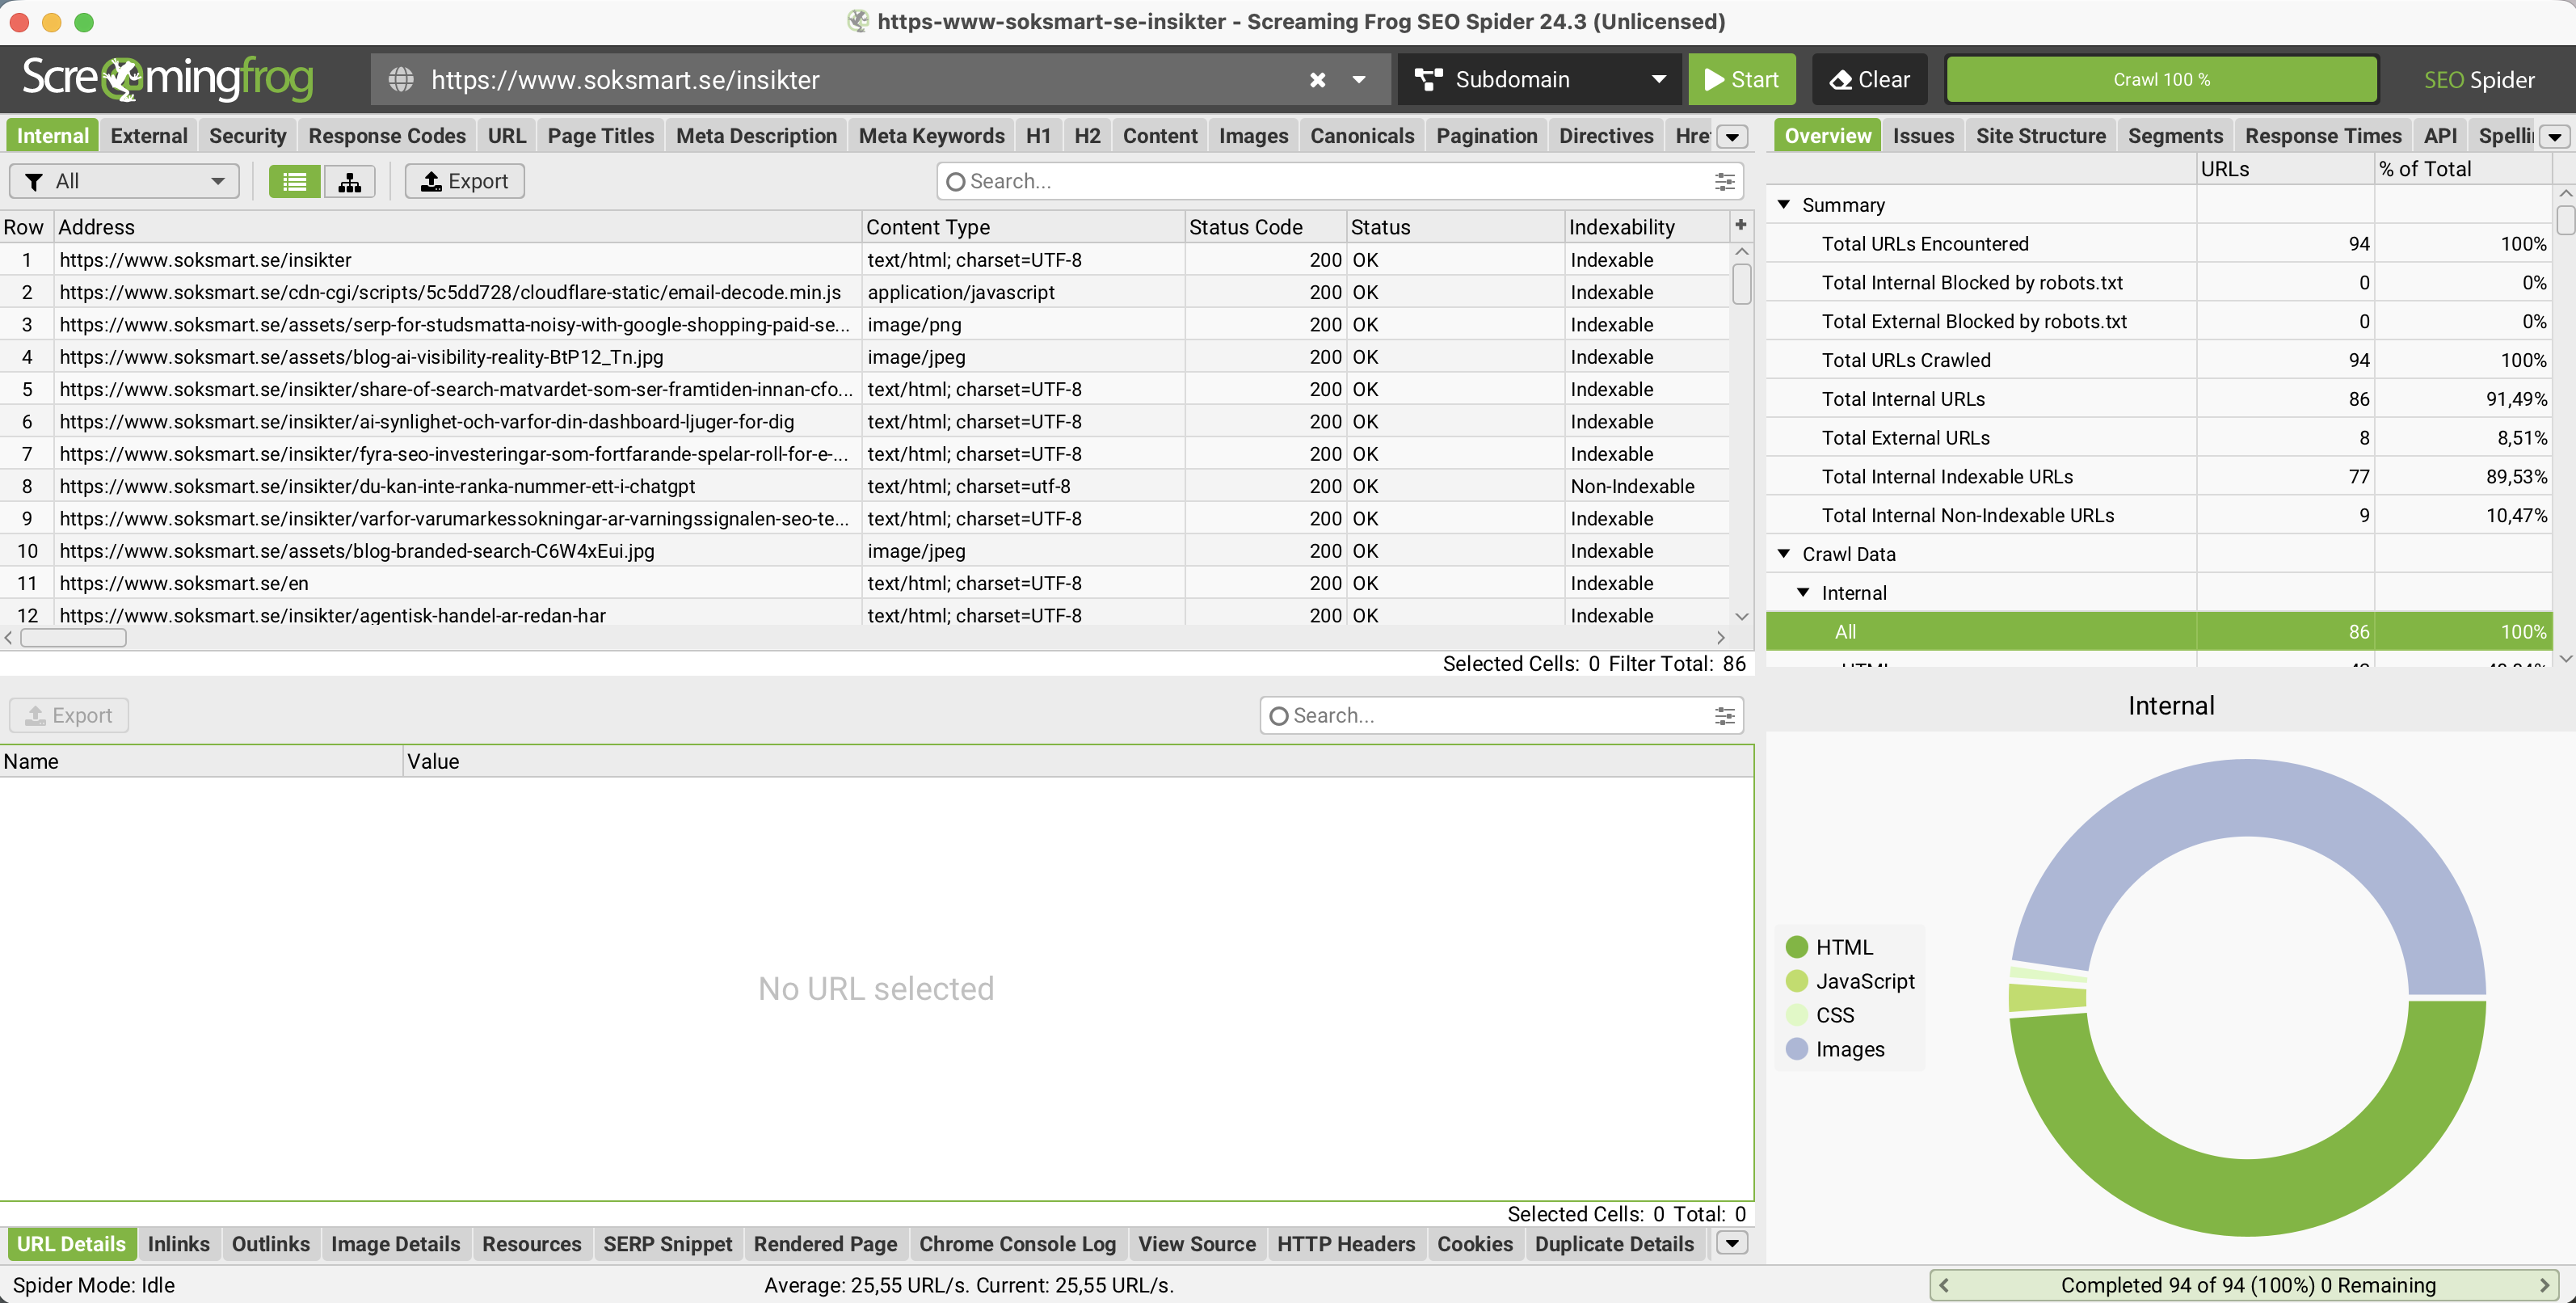Viewport: 2576px width, 1303px height.
Task: Collapse the Crawl Data section
Action: tap(1784, 554)
